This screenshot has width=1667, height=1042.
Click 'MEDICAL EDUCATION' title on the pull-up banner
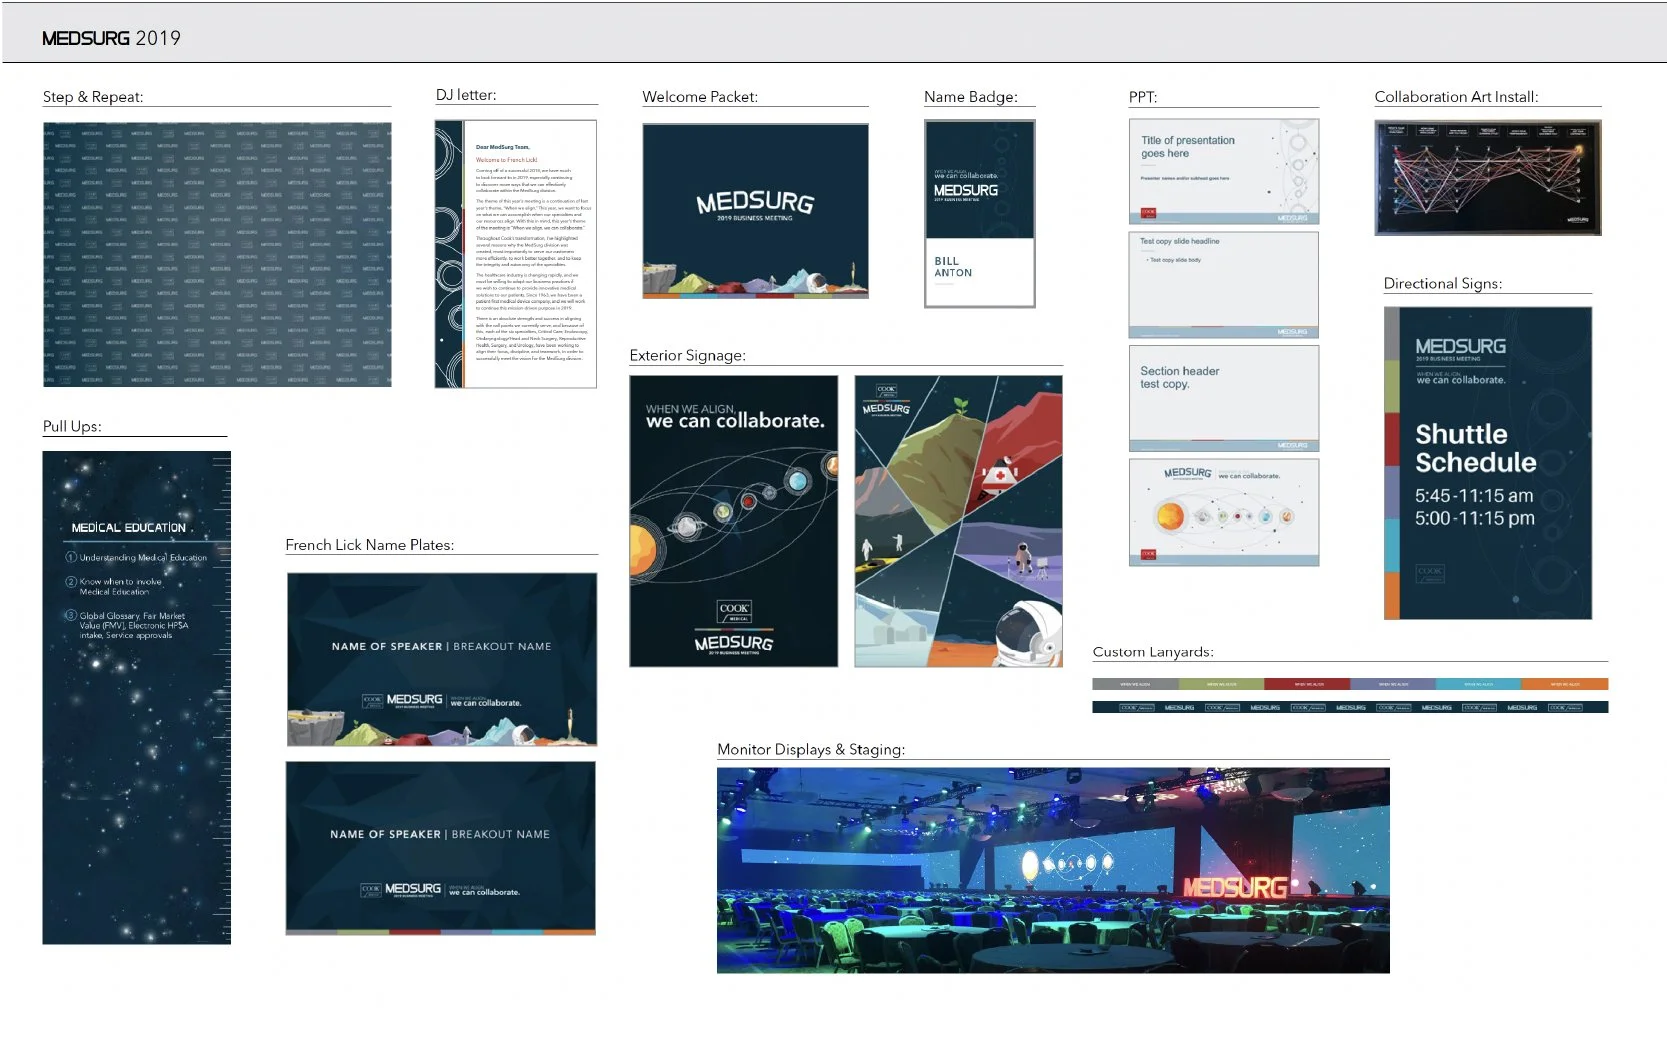click(129, 528)
